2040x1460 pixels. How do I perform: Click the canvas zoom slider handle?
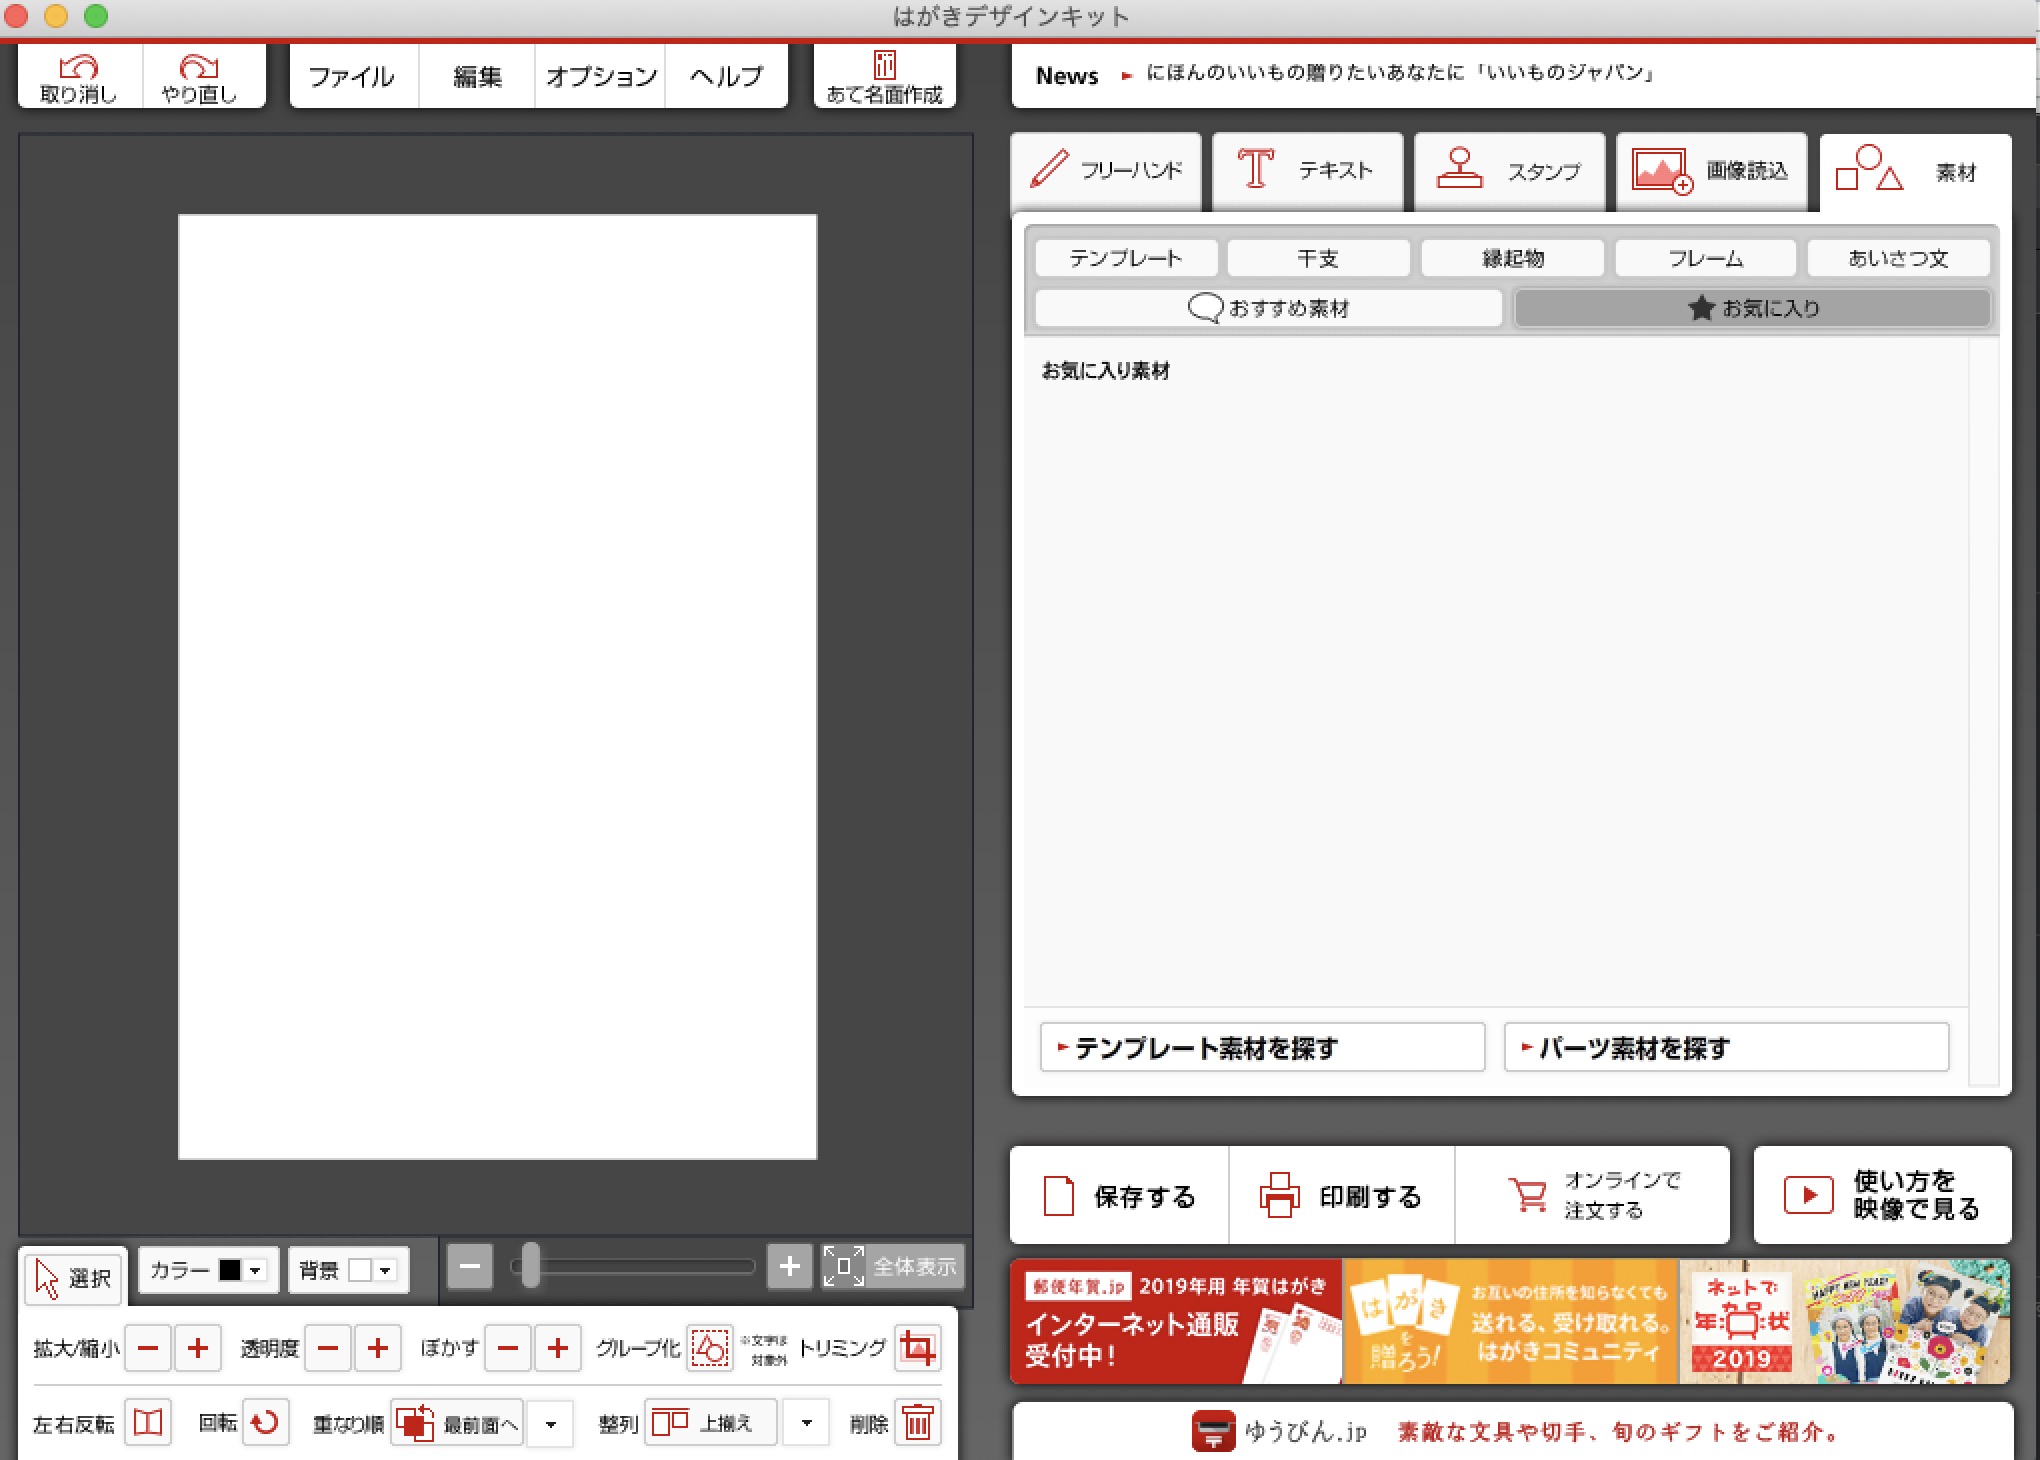pos(531,1266)
